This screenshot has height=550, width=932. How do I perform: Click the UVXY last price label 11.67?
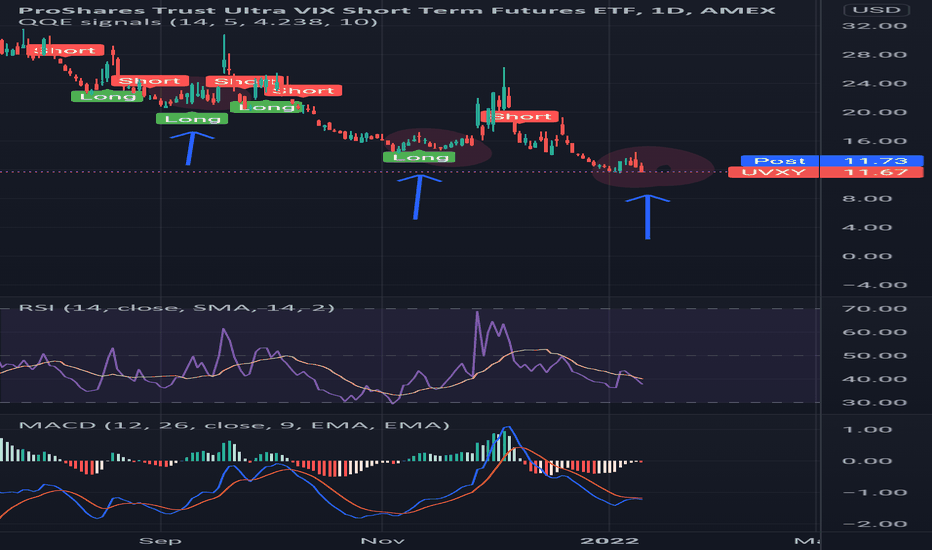[x=826, y=172]
